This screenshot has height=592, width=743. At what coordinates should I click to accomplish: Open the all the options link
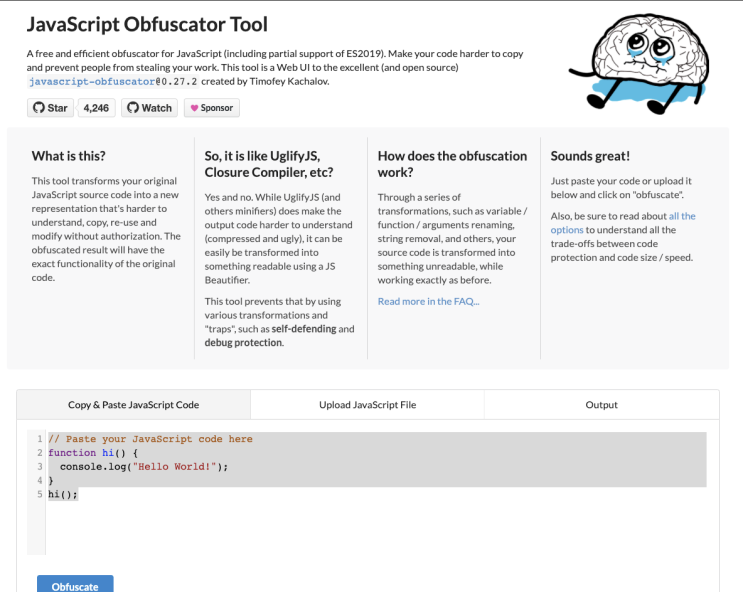click(x=623, y=223)
